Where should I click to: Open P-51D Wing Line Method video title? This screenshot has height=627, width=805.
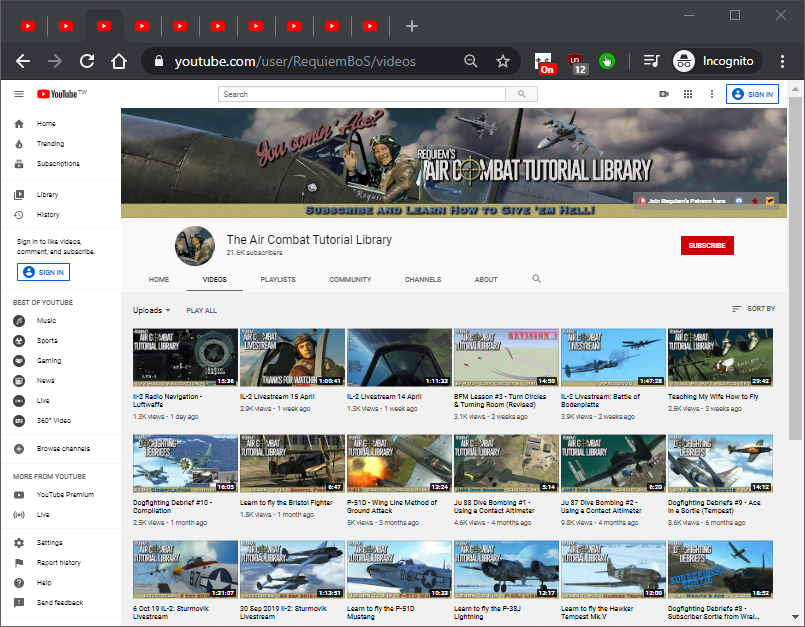click(392, 506)
